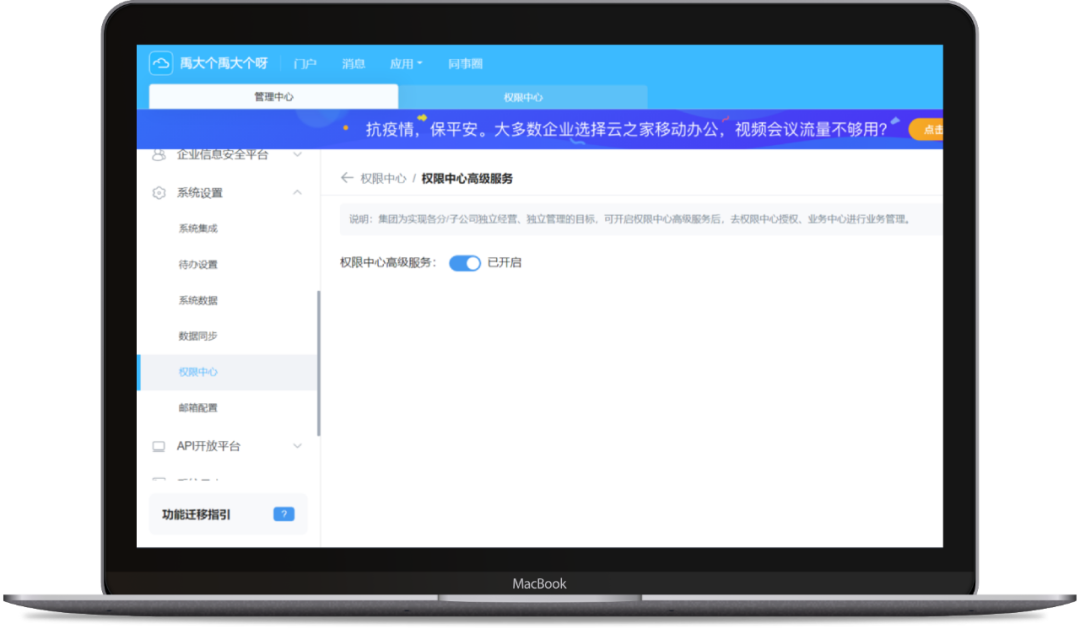Click the API开放平台 monitor icon

click(159, 446)
